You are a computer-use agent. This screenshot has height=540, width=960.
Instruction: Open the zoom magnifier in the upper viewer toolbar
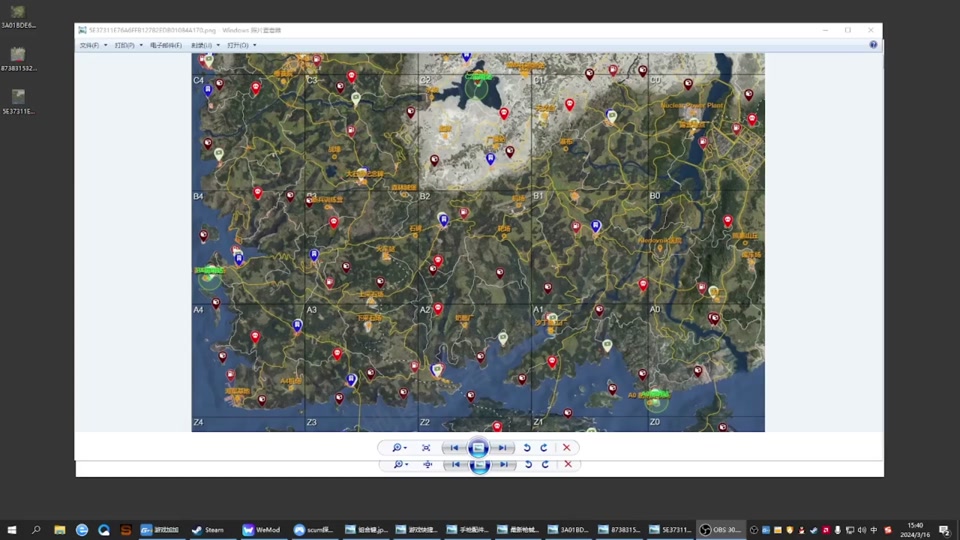tap(399, 448)
